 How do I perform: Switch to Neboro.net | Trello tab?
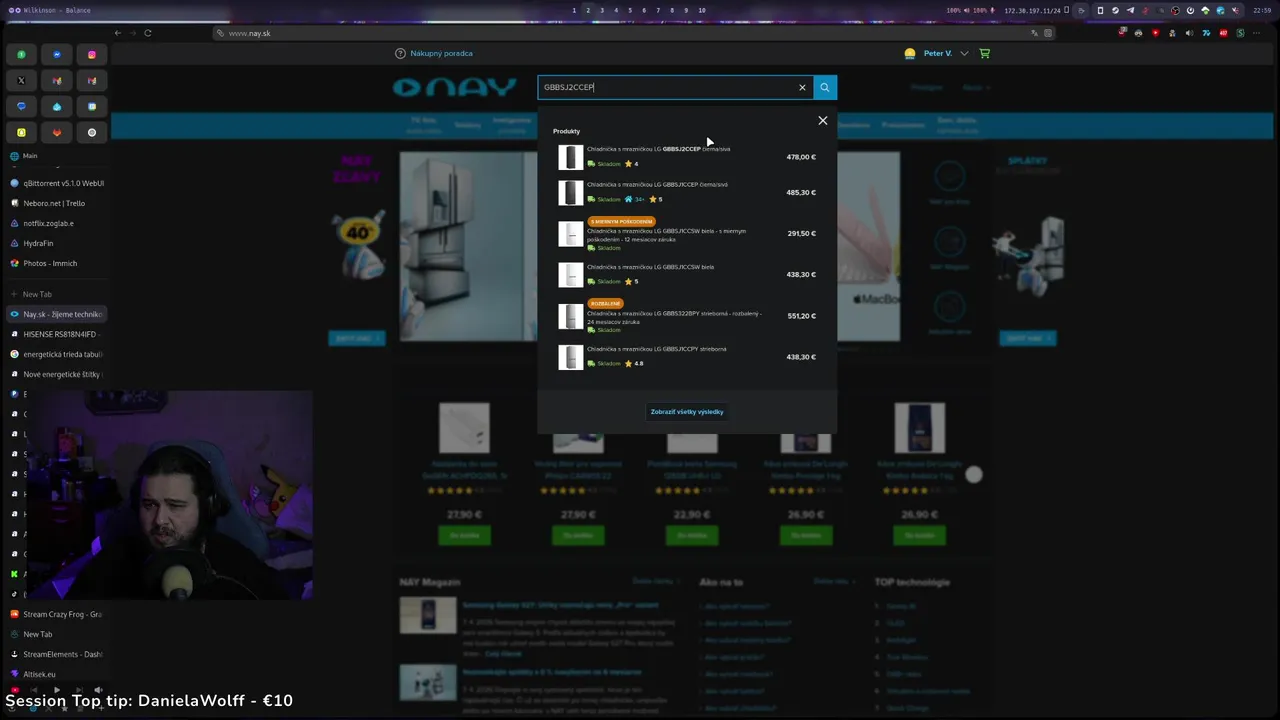(x=57, y=204)
